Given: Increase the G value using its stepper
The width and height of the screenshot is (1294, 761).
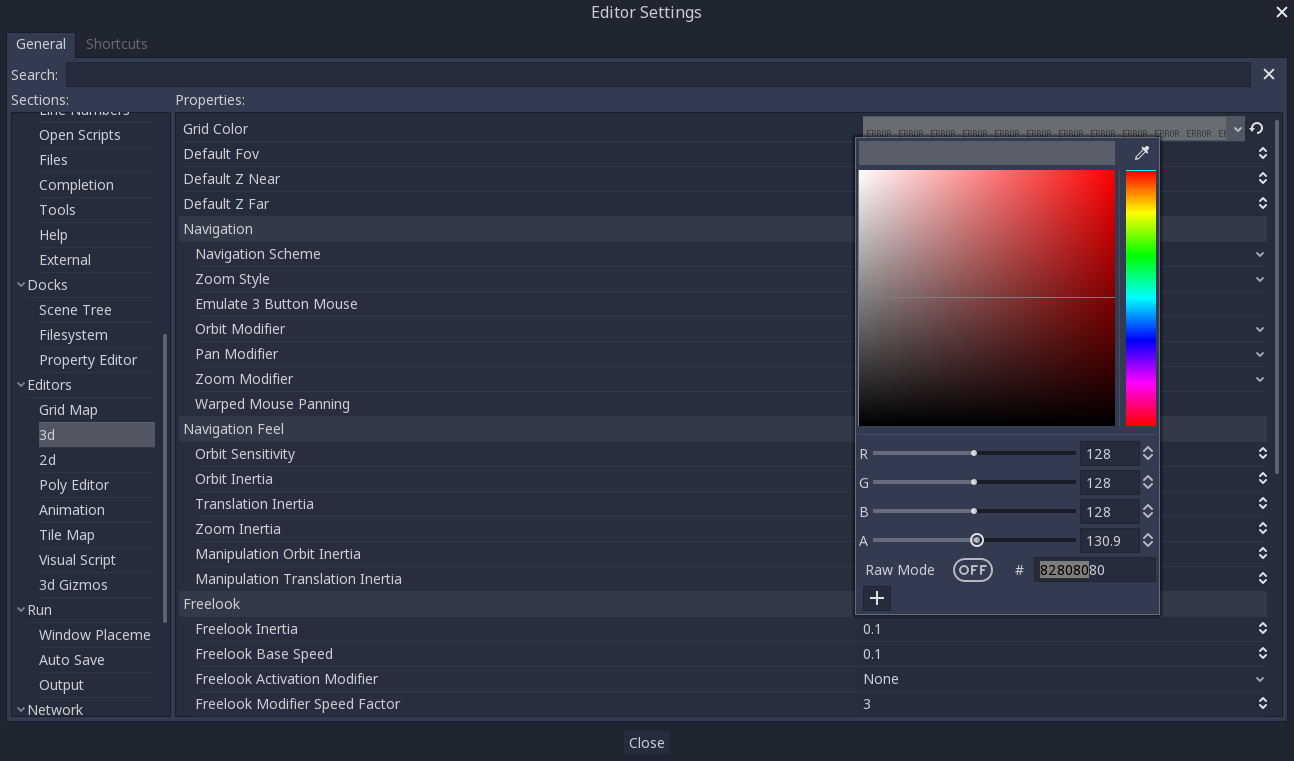Looking at the screenshot, I should click(x=1147, y=478).
